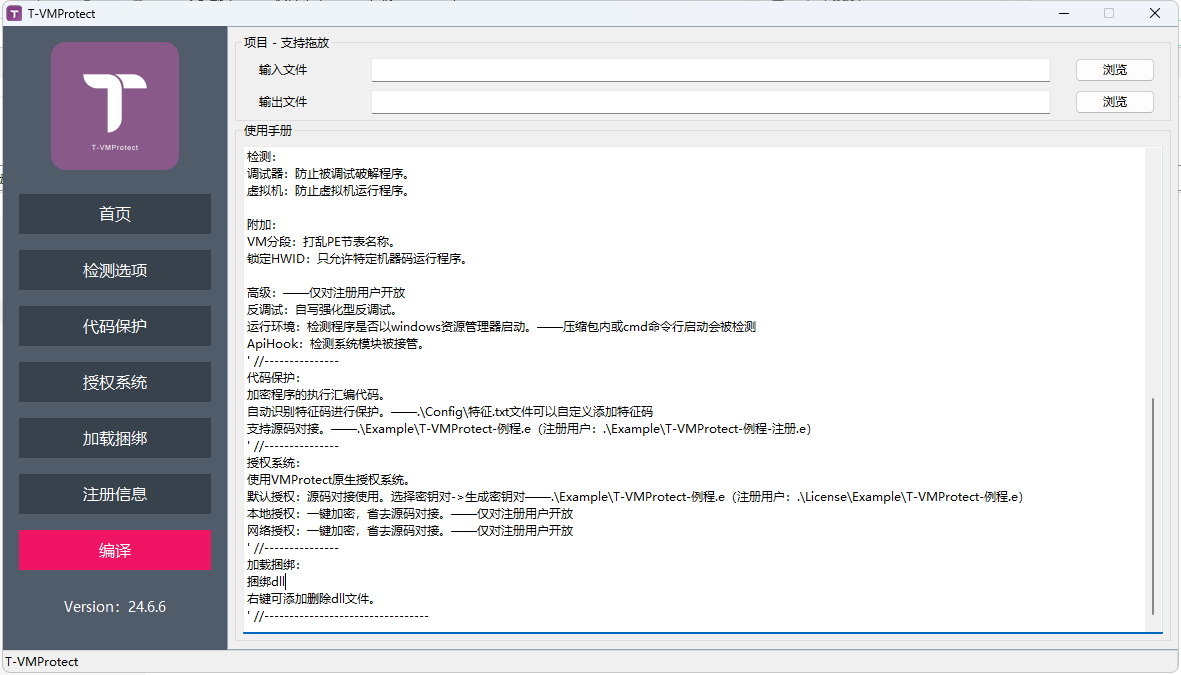The width and height of the screenshot is (1181, 675).
Task: Click the '调试器: 防止被调试破解程序。' line
Action: [x=329, y=173]
